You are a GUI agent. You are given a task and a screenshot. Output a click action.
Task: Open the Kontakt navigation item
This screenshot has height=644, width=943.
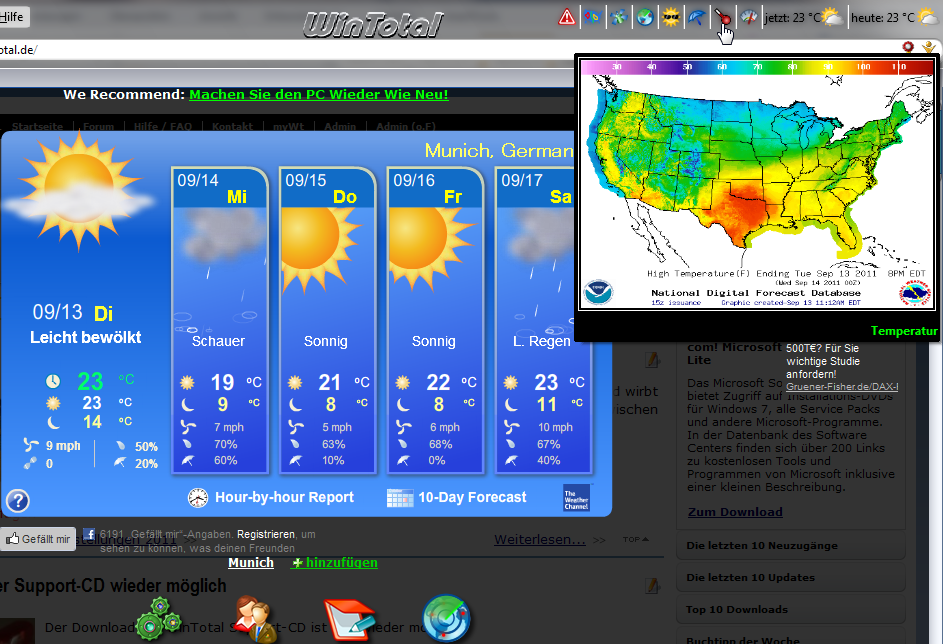coord(232,126)
